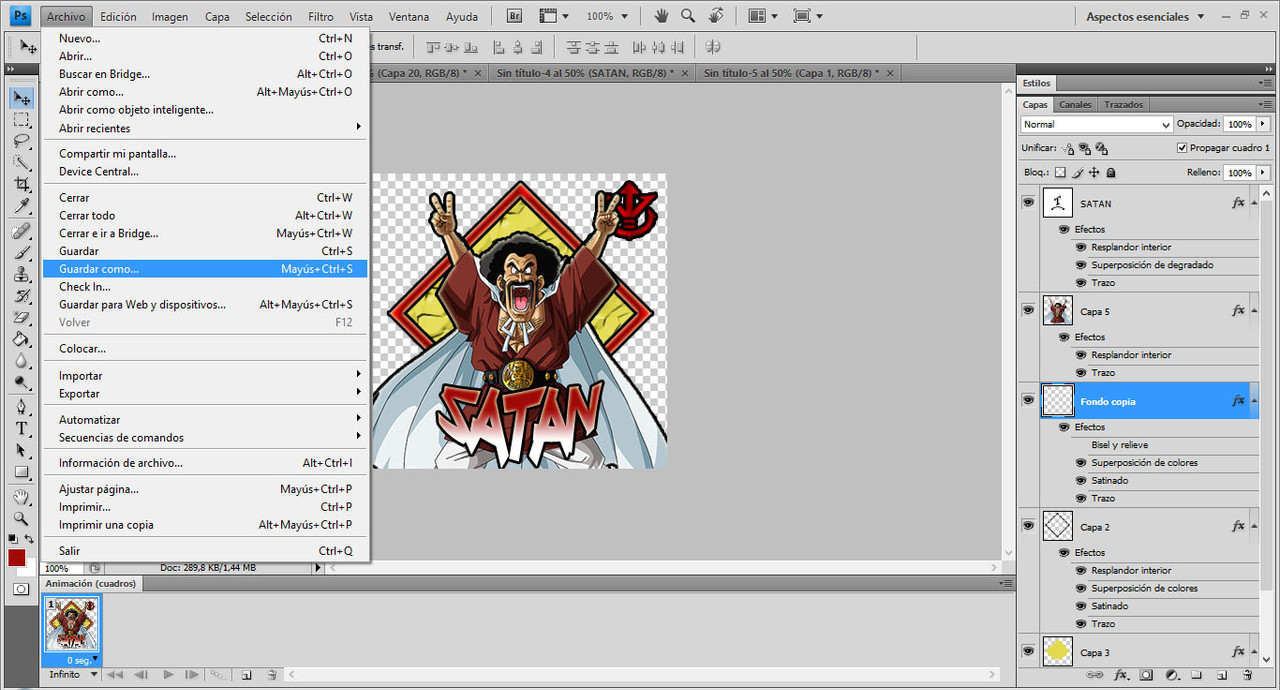Select the Crop tool
Viewport: 1280px width, 690px height.
(21, 184)
